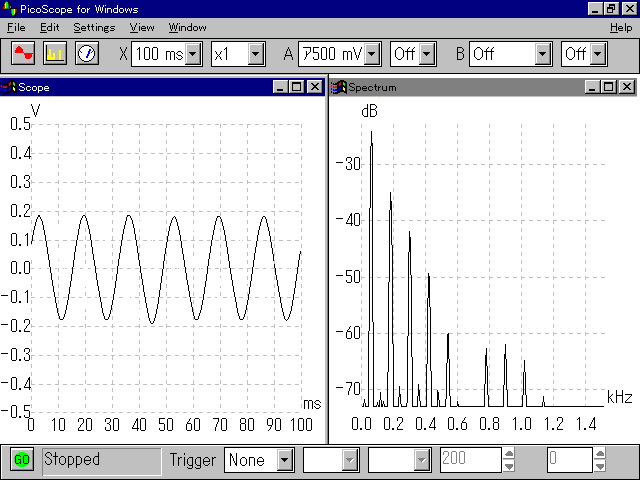Increase the trigger threshold value 200
The height and width of the screenshot is (480, 640).
[x=509, y=454]
